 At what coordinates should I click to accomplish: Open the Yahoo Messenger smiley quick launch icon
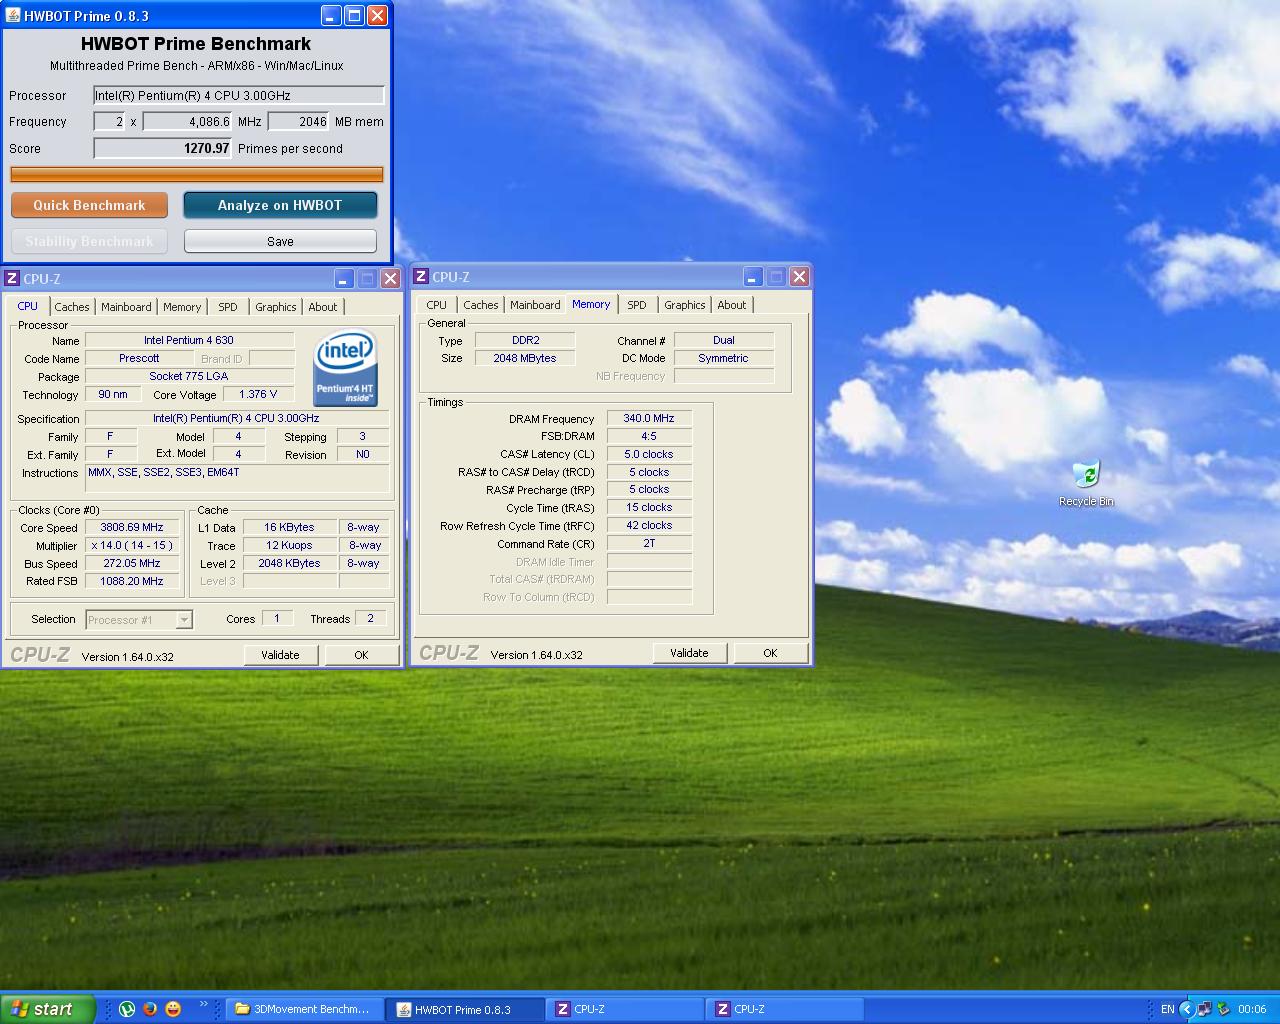click(x=173, y=1009)
